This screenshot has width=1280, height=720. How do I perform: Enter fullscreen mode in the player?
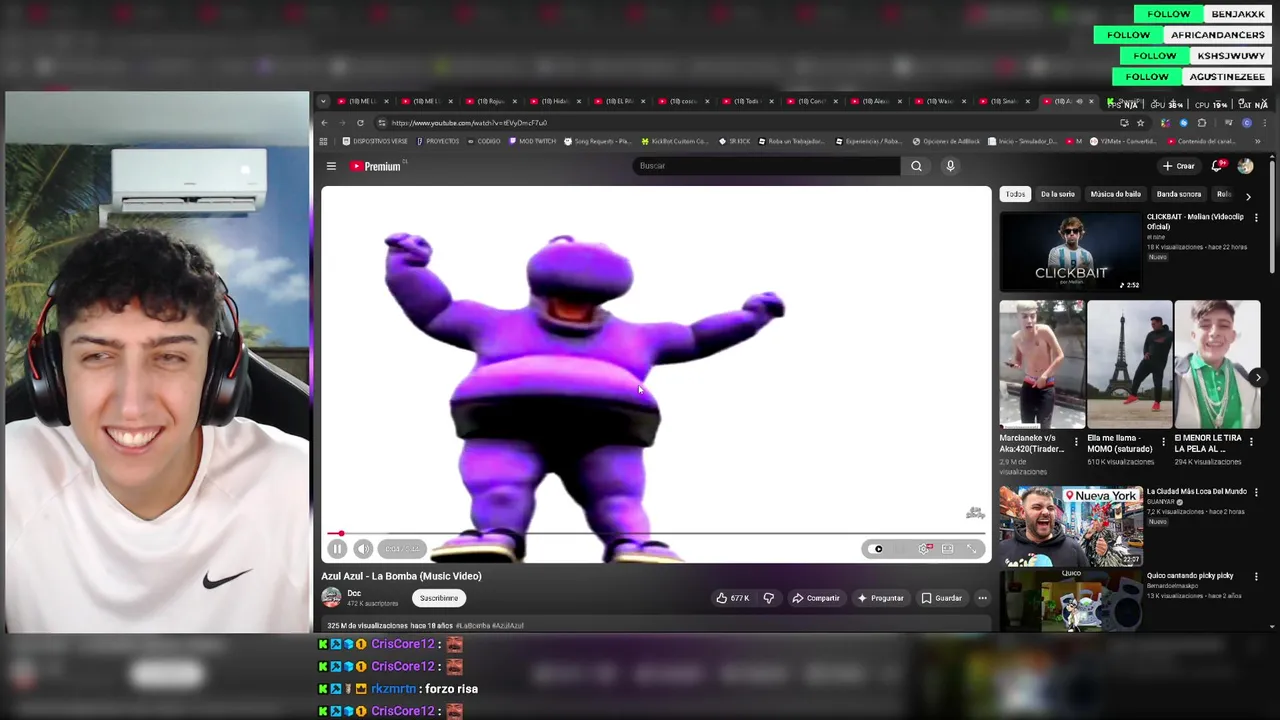(971, 548)
